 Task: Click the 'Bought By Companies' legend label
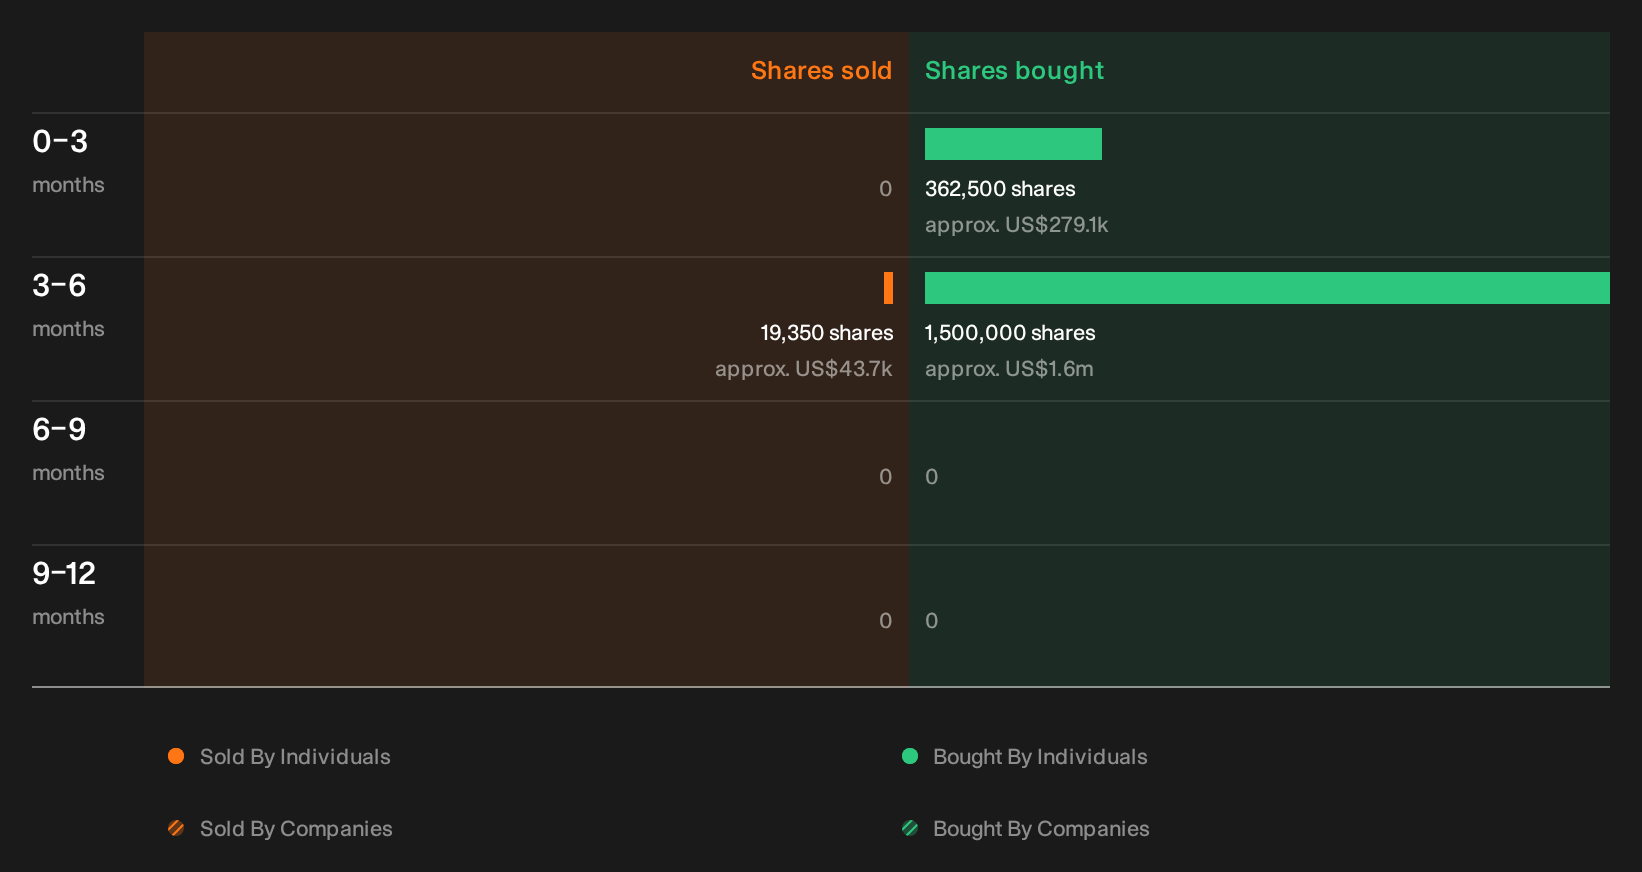tap(1041, 829)
